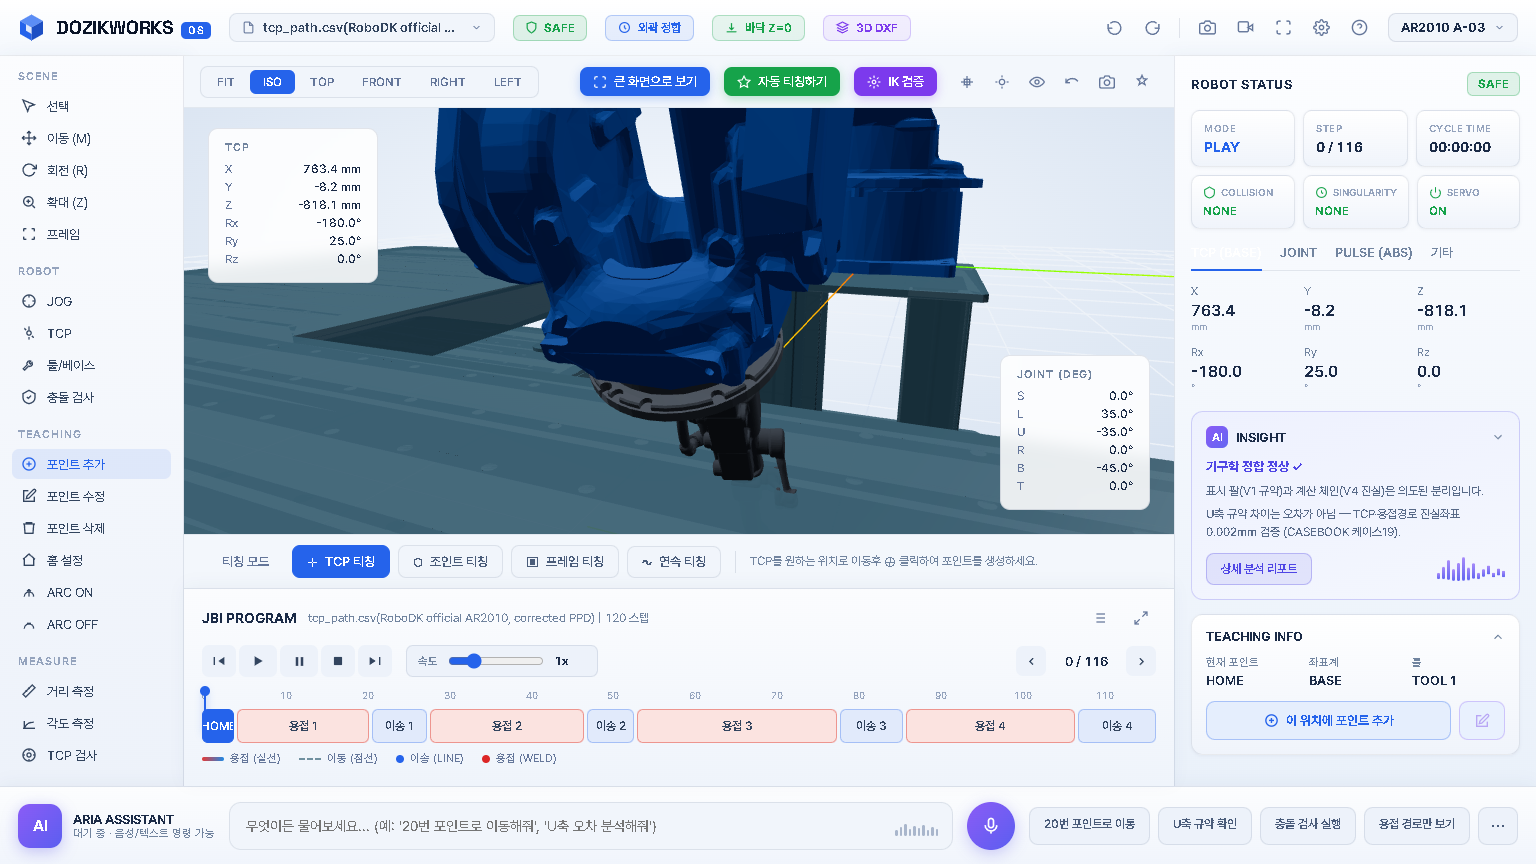Viewport: 1536px width, 864px height.
Task: Switch to the TOP view tab
Action: pyautogui.click(x=322, y=82)
